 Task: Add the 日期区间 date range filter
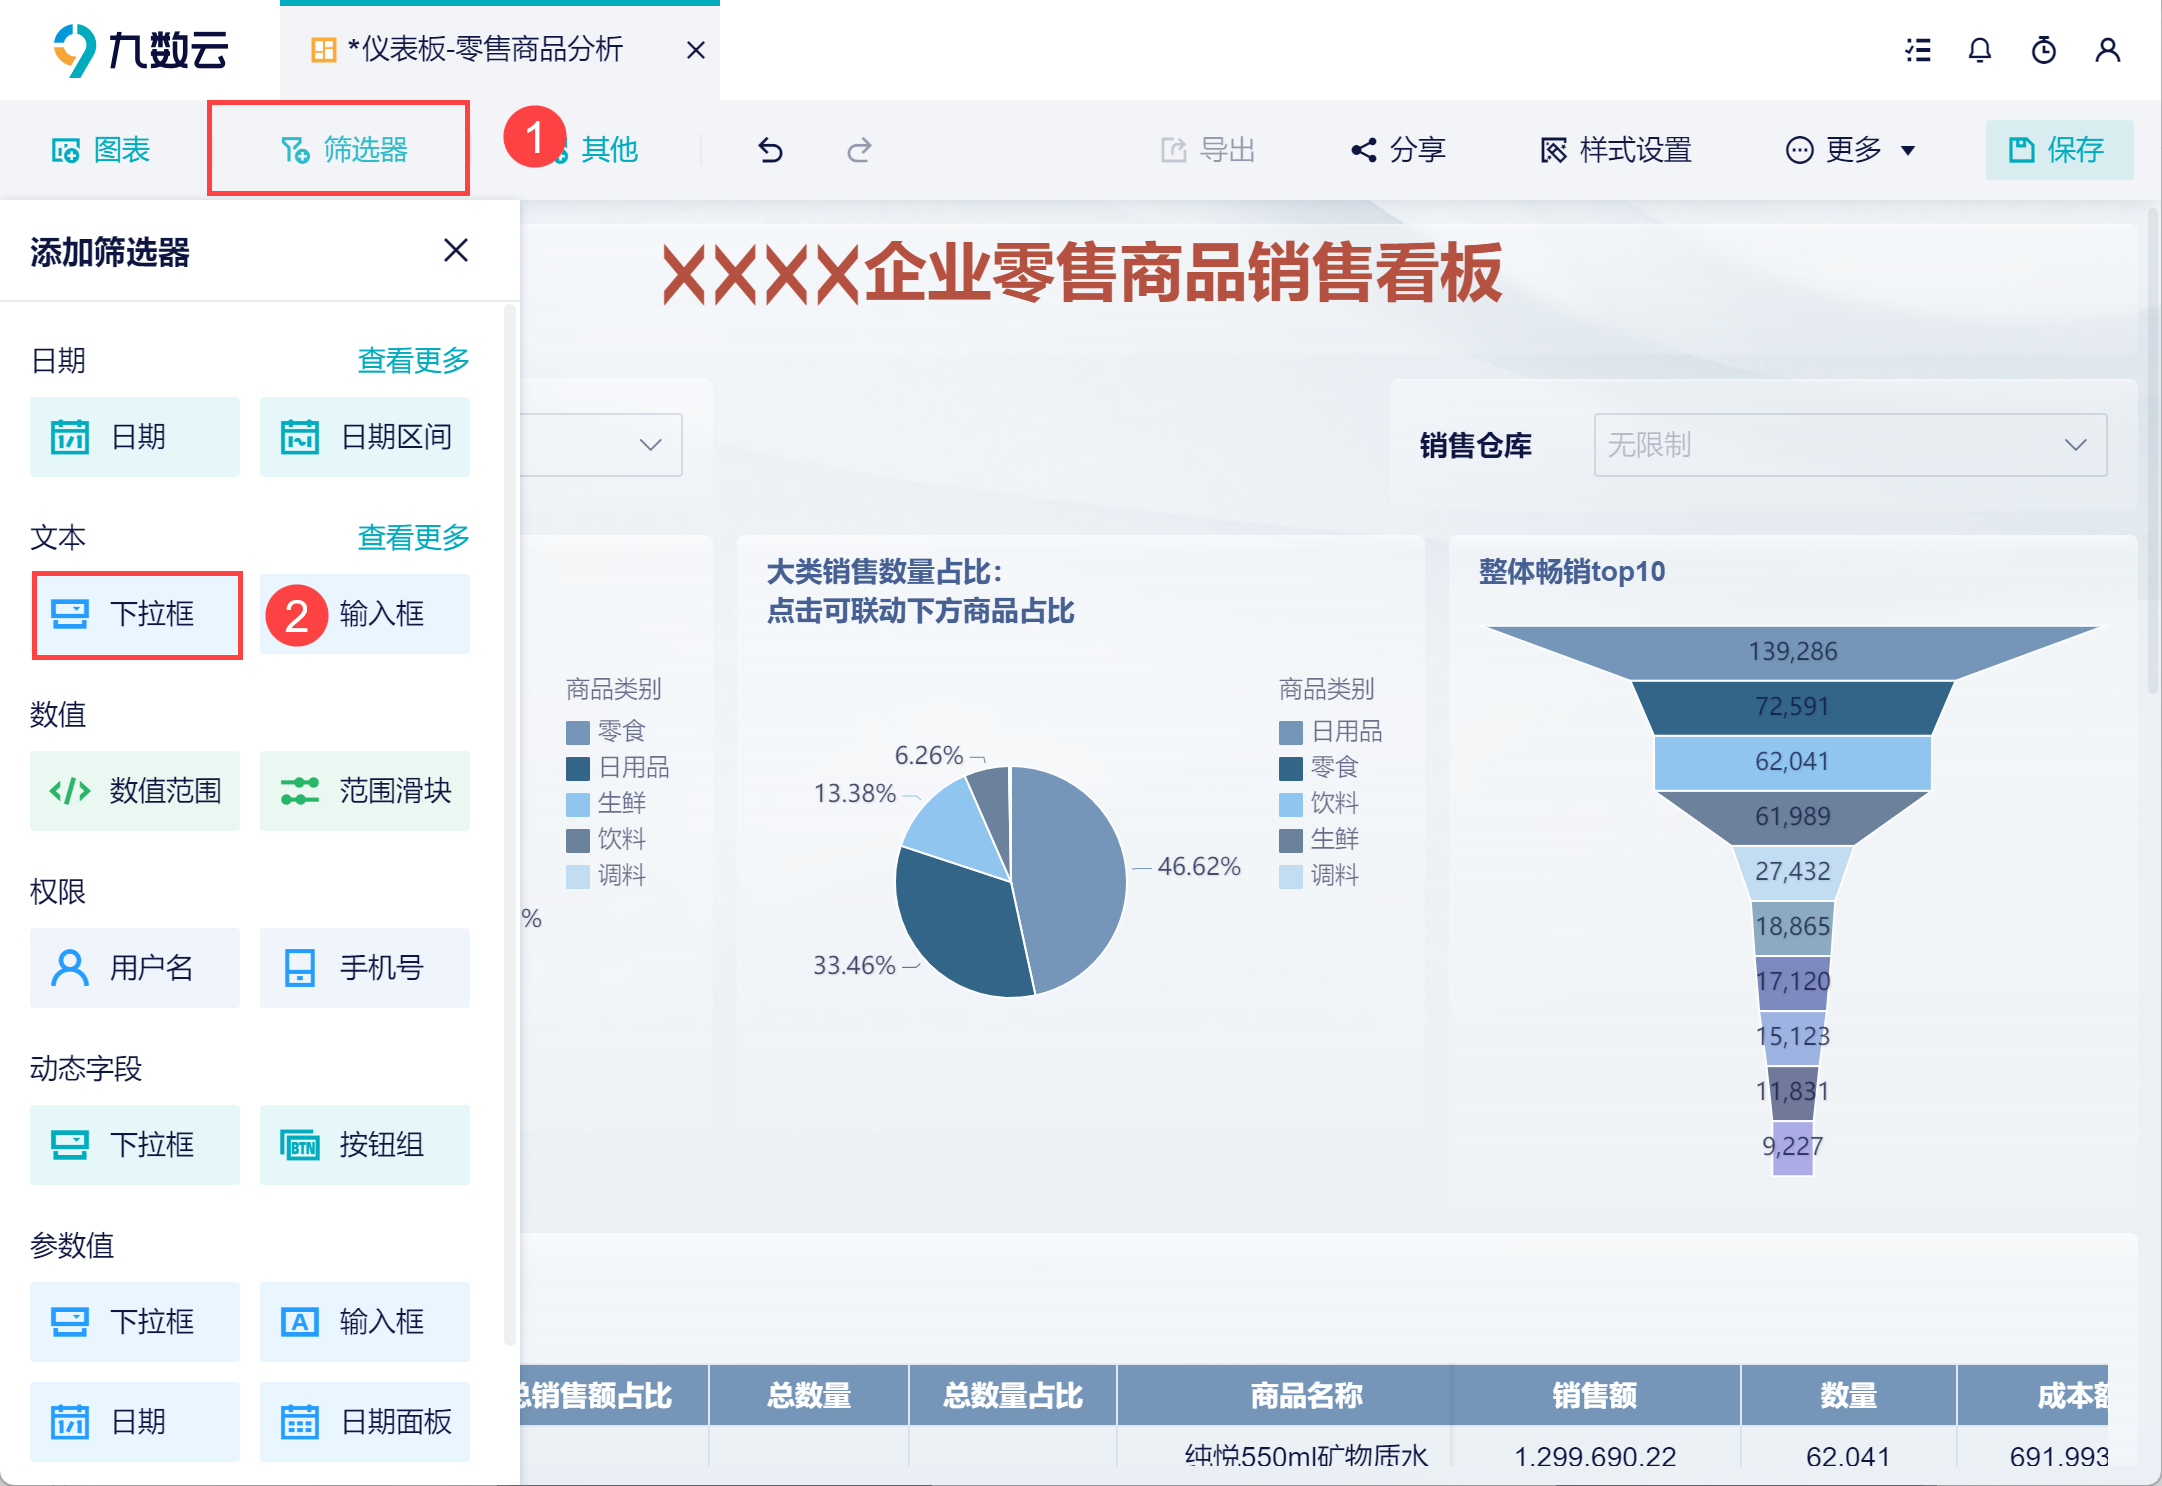tap(365, 437)
